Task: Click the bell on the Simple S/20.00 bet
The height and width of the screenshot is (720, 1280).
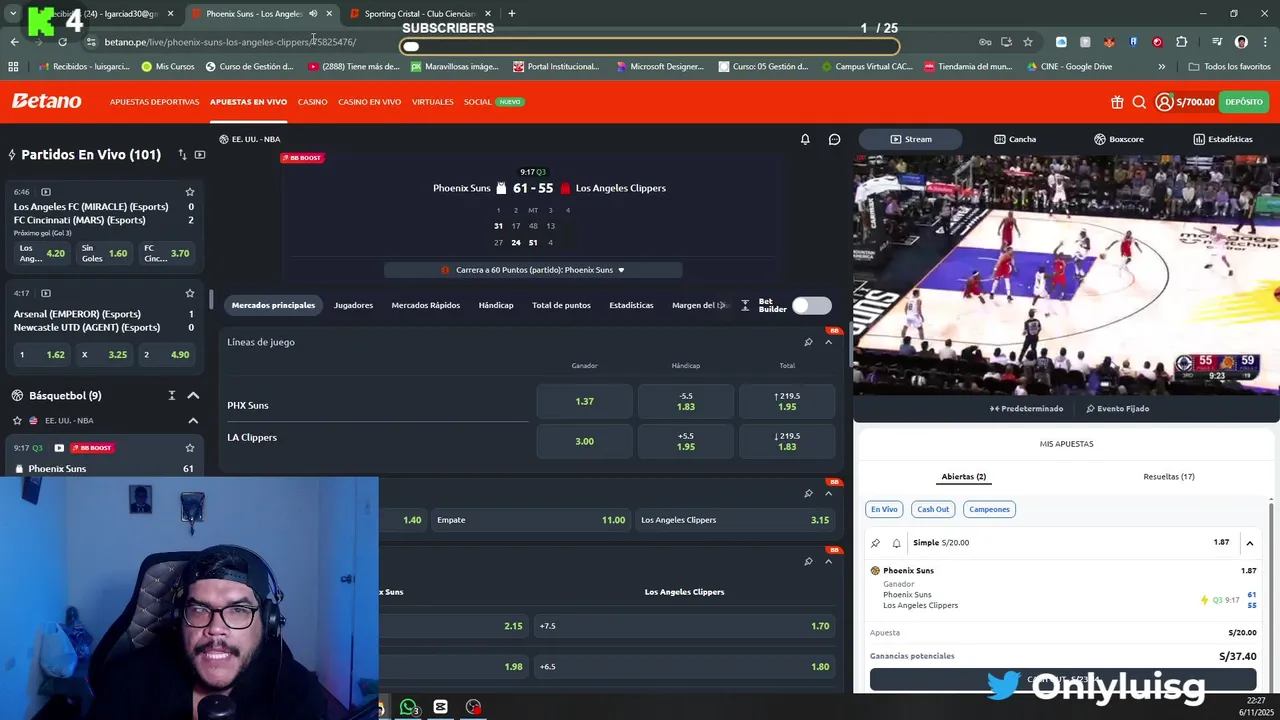Action: [897, 543]
